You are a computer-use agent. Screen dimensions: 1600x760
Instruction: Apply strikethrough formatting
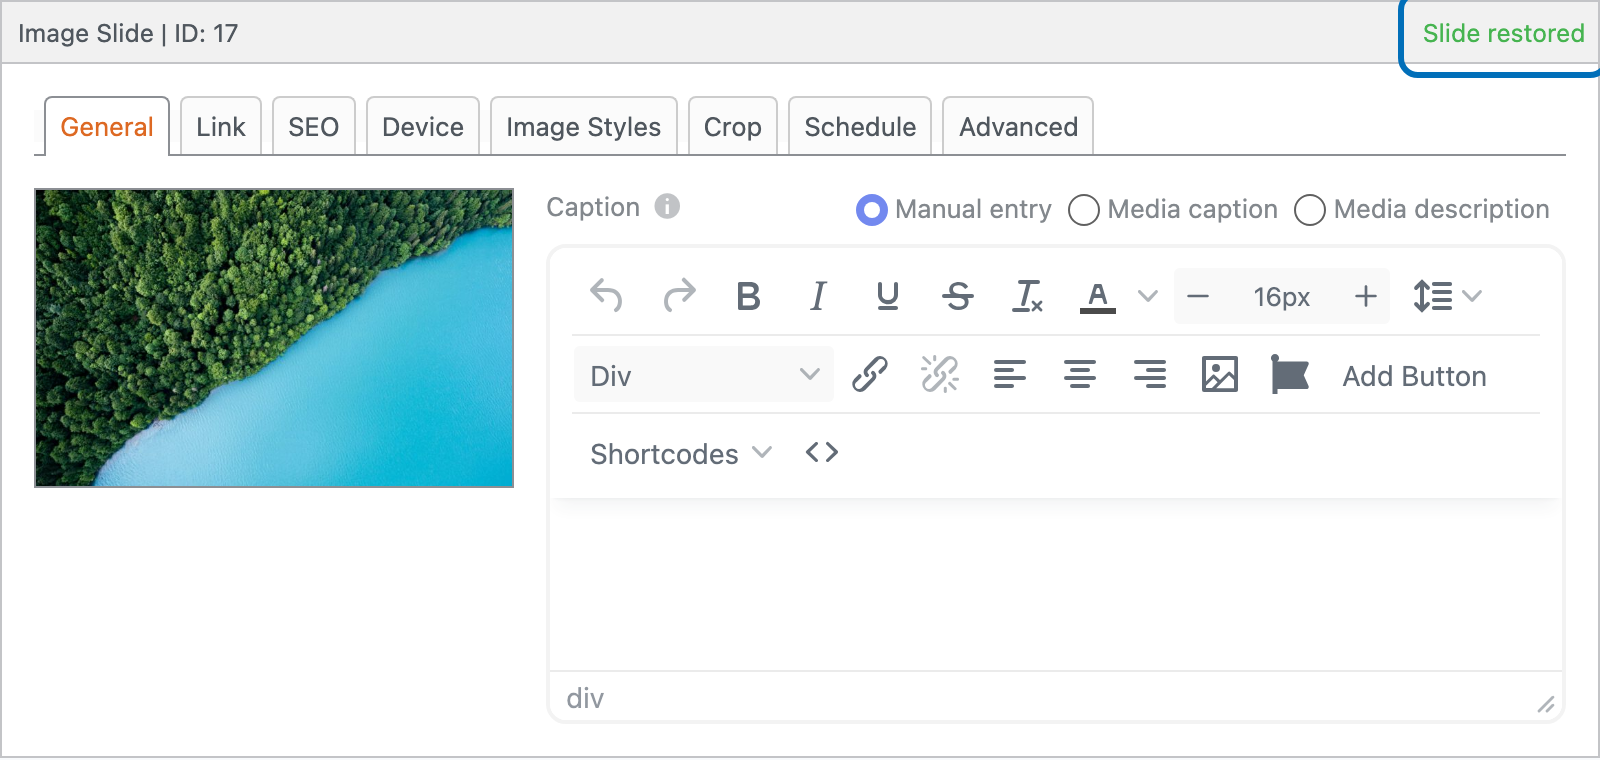(958, 296)
